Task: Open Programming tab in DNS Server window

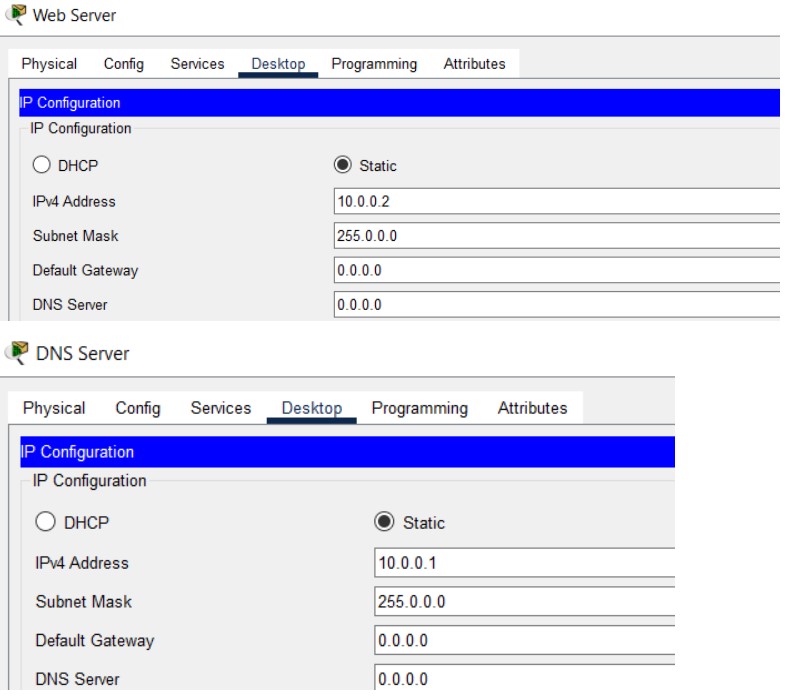Action: pos(420,408)
